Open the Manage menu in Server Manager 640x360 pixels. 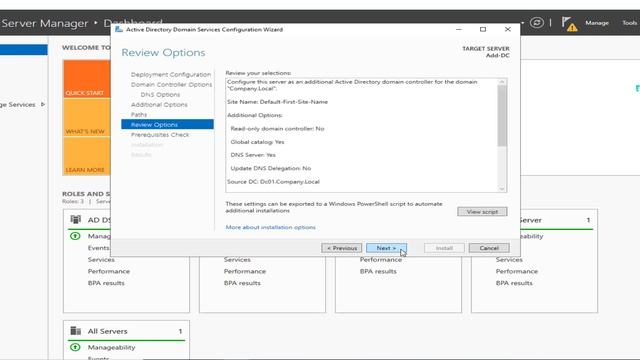click(x=597, y=23)
